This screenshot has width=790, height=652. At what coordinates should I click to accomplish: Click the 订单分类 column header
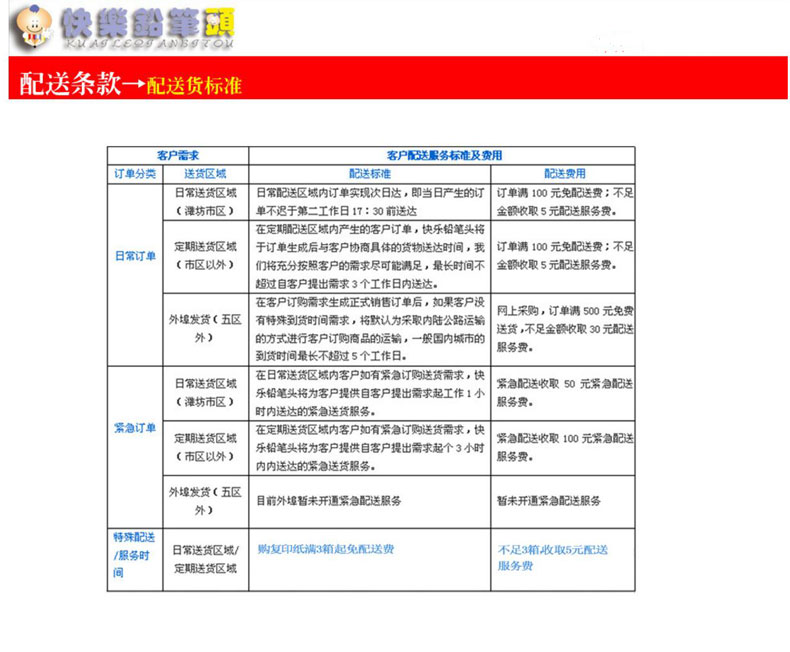[x=135, y=173]
